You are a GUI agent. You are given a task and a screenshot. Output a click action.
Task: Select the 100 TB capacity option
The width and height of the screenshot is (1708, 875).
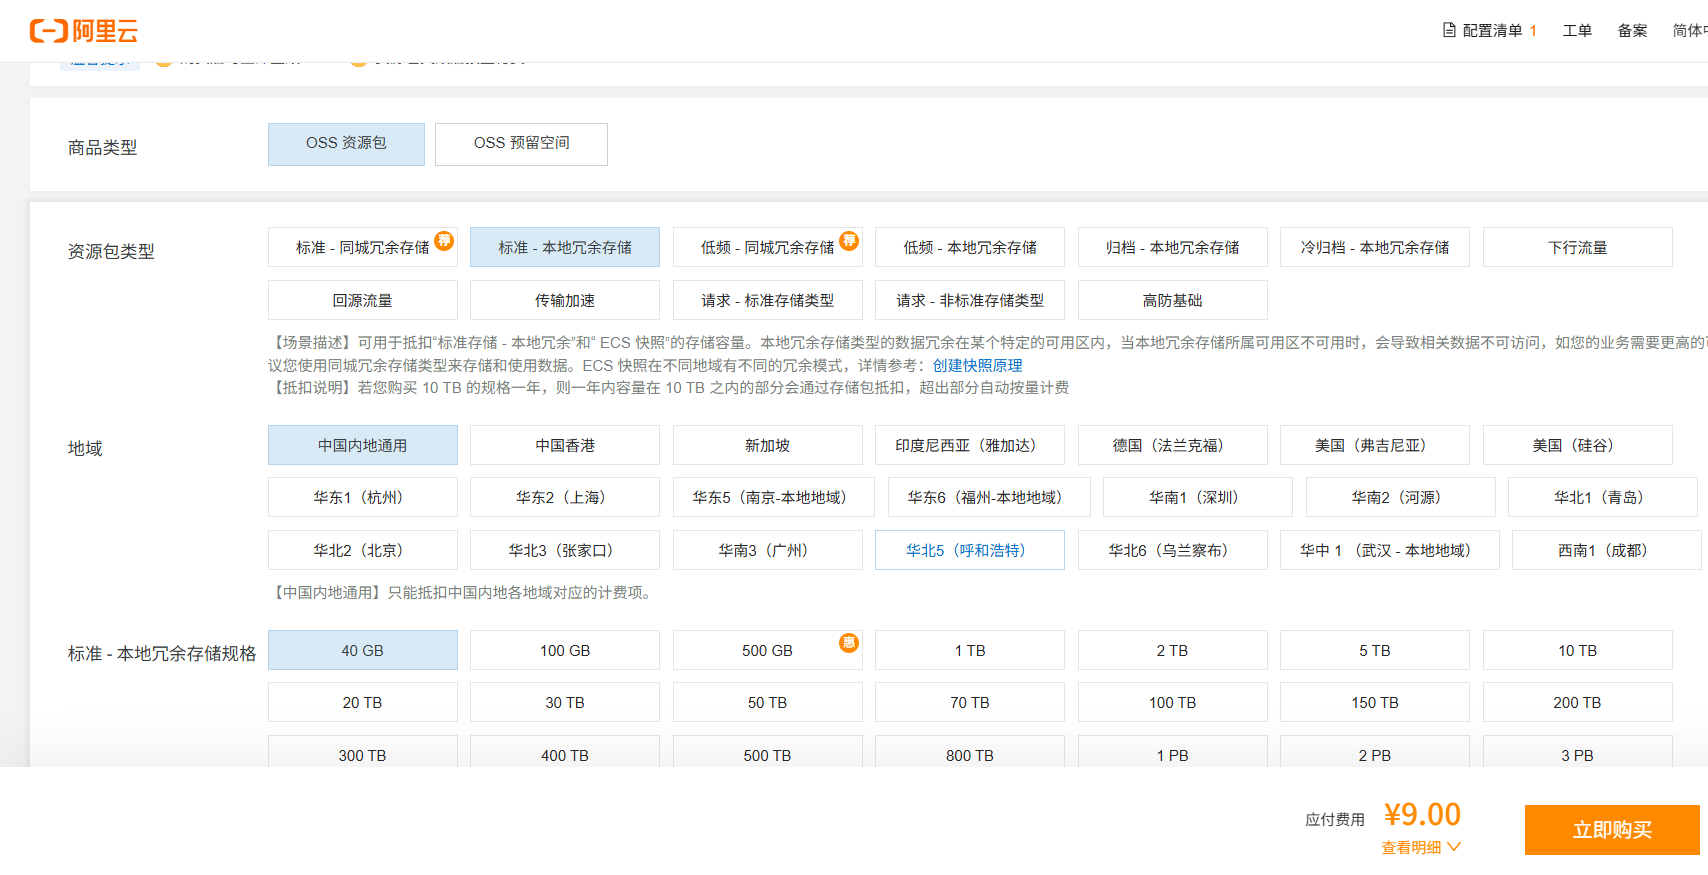click(1172, 702)
